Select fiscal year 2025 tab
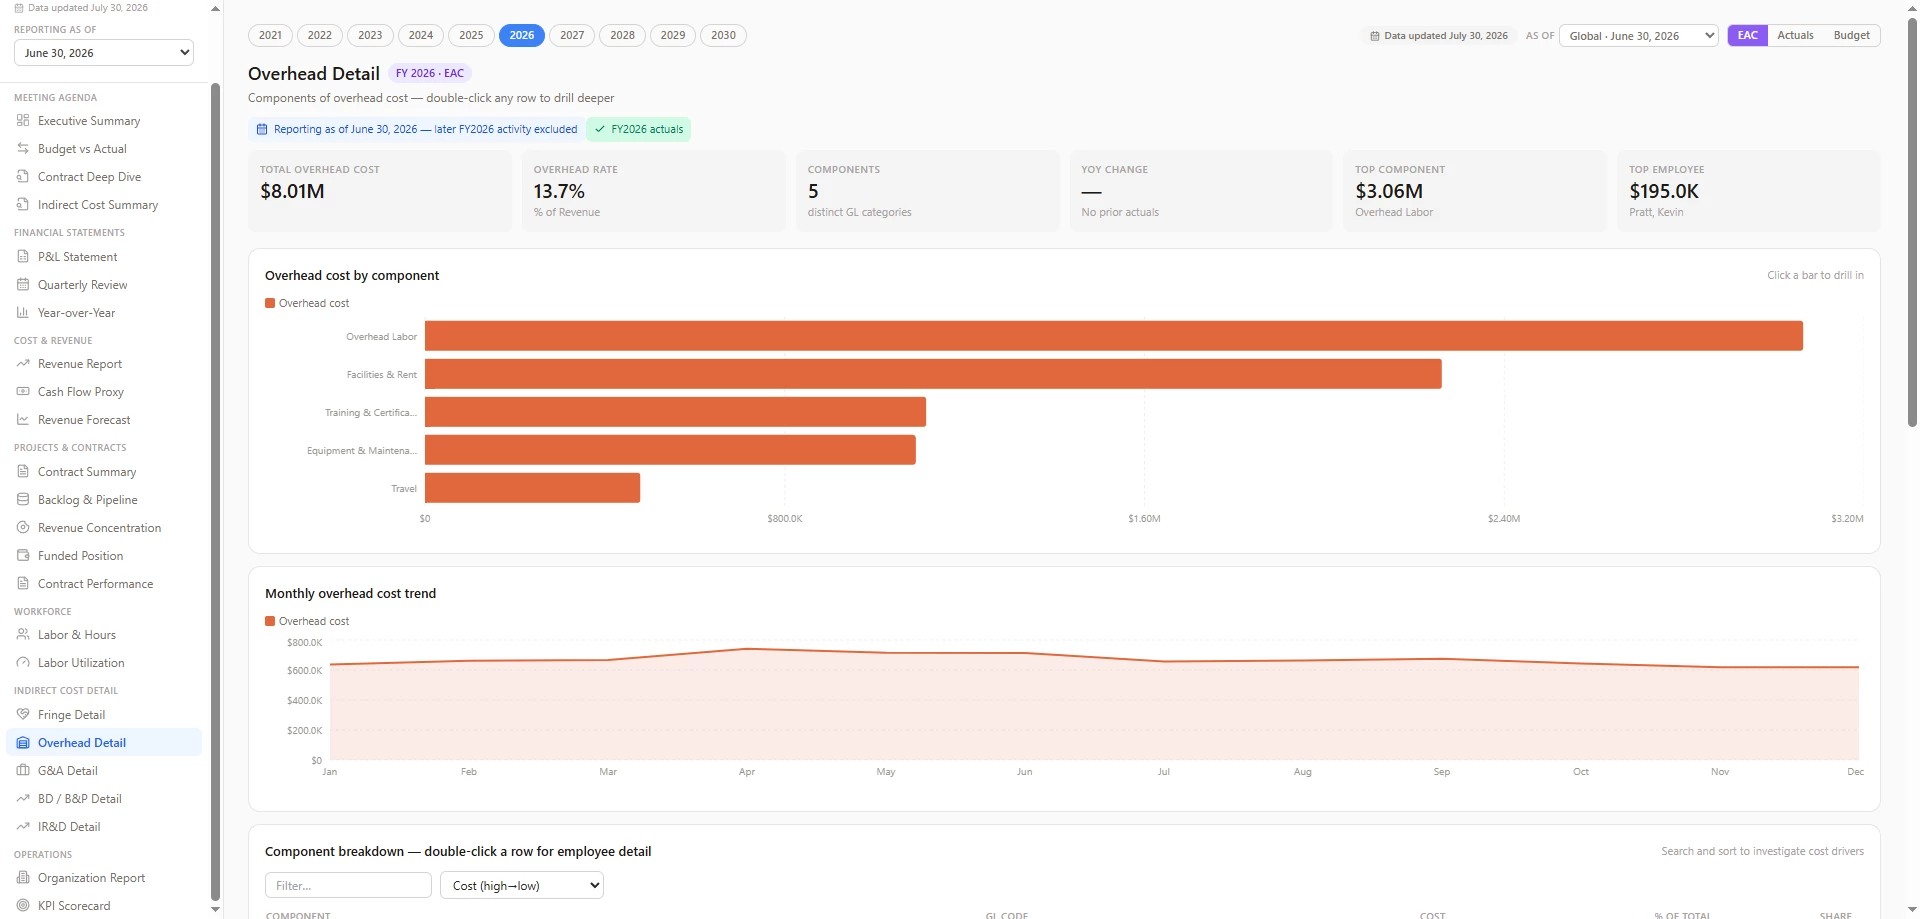1920x919 pixels. tap(471, 35)
